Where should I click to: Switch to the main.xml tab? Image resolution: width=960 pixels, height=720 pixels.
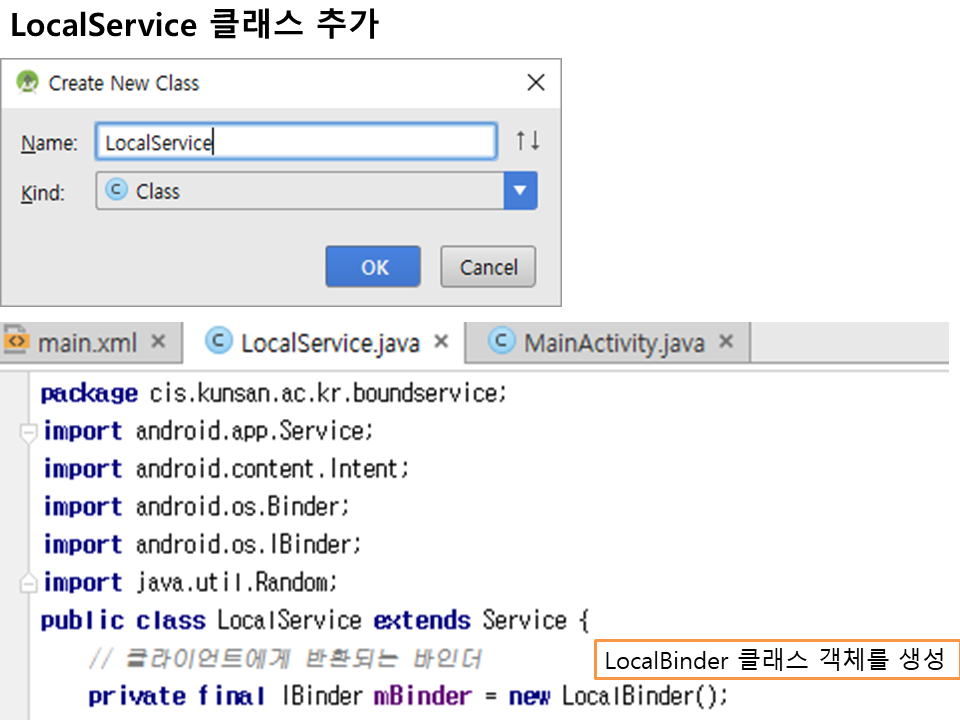click(86, 343)
